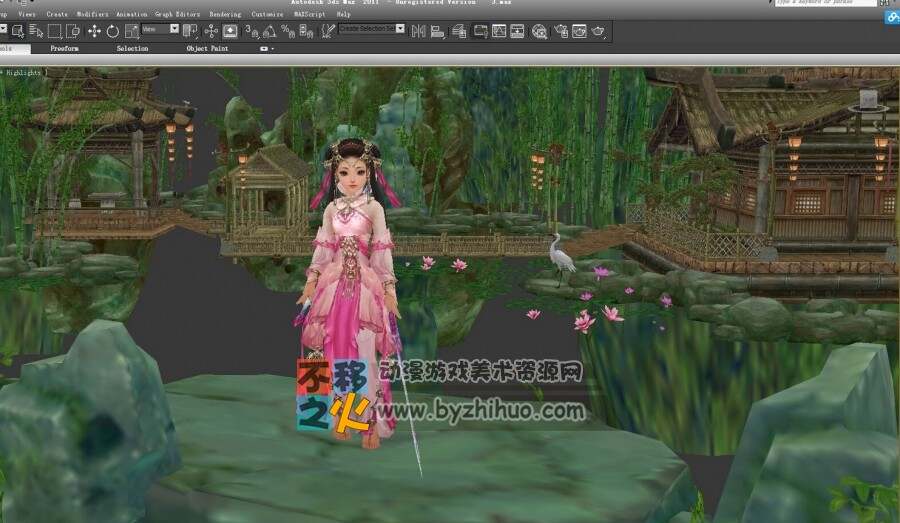Click the Align tool icon
This screenshot has width=900, height=523.
pyautogui.click(x=437, y=31)
